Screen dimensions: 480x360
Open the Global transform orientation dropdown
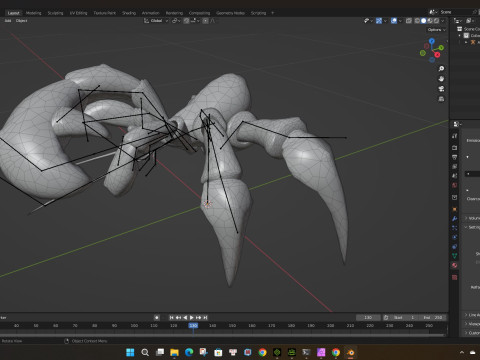156,21
